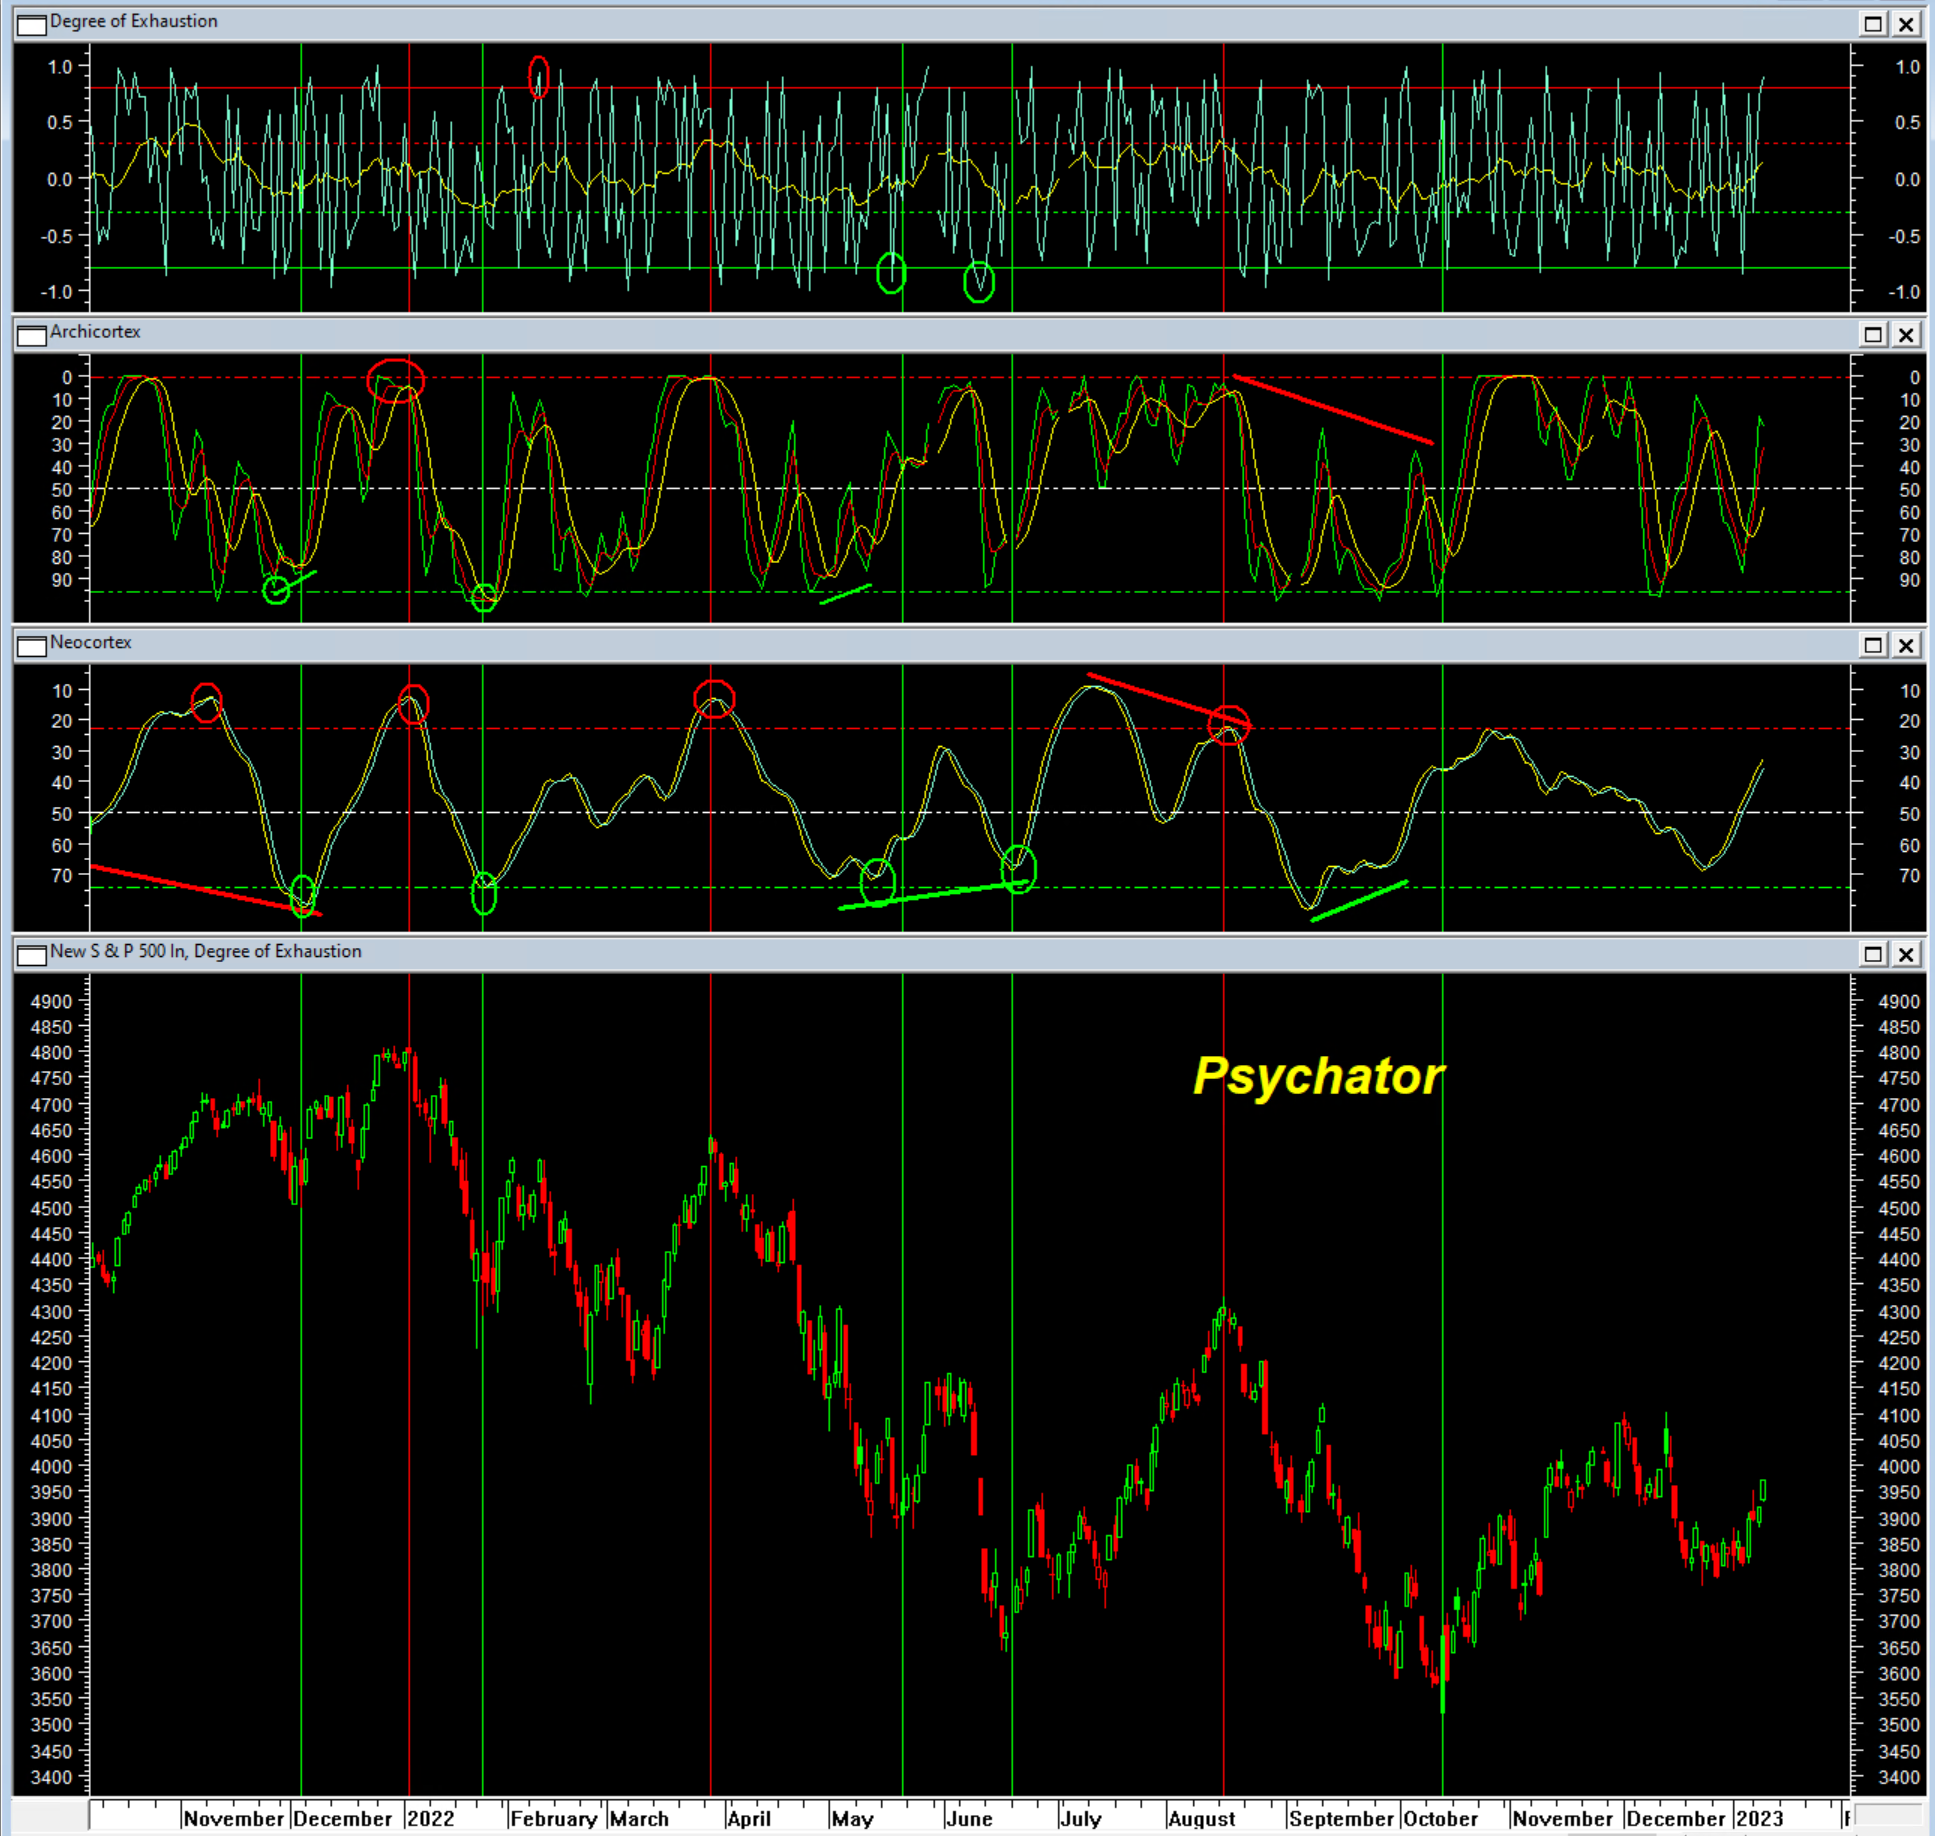Open the Archicortex panel system menu icon

(x=31, y=334)
